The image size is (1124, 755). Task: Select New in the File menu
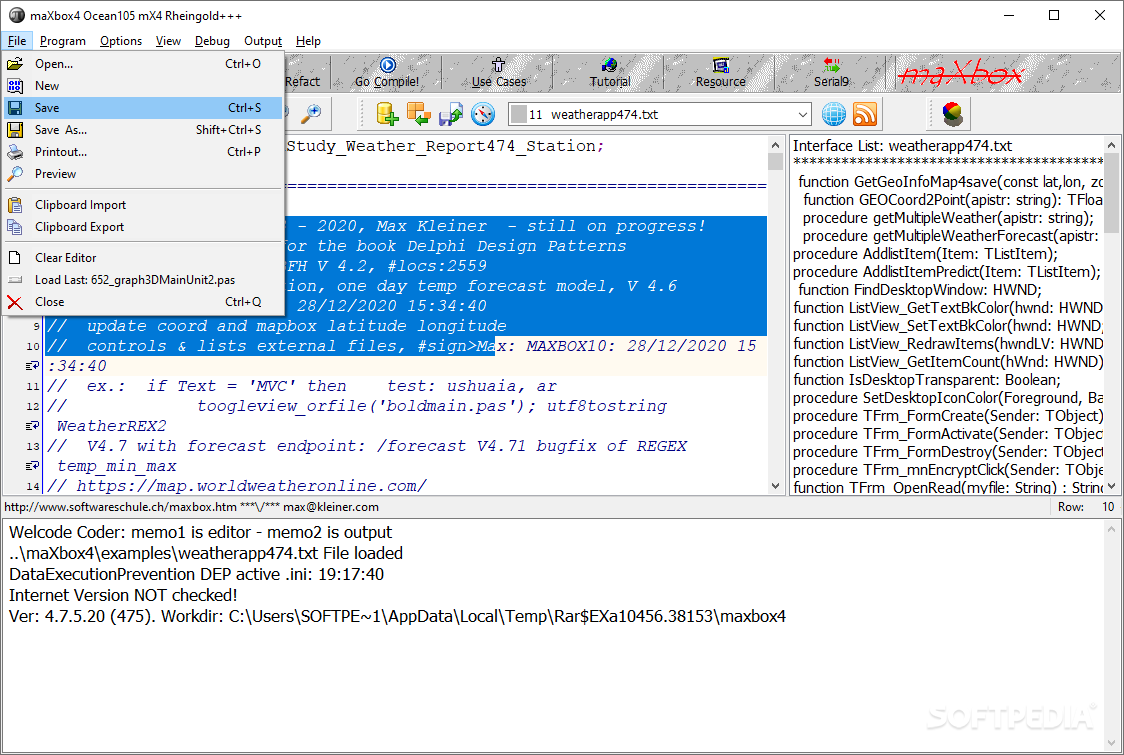tap(143, 86)
